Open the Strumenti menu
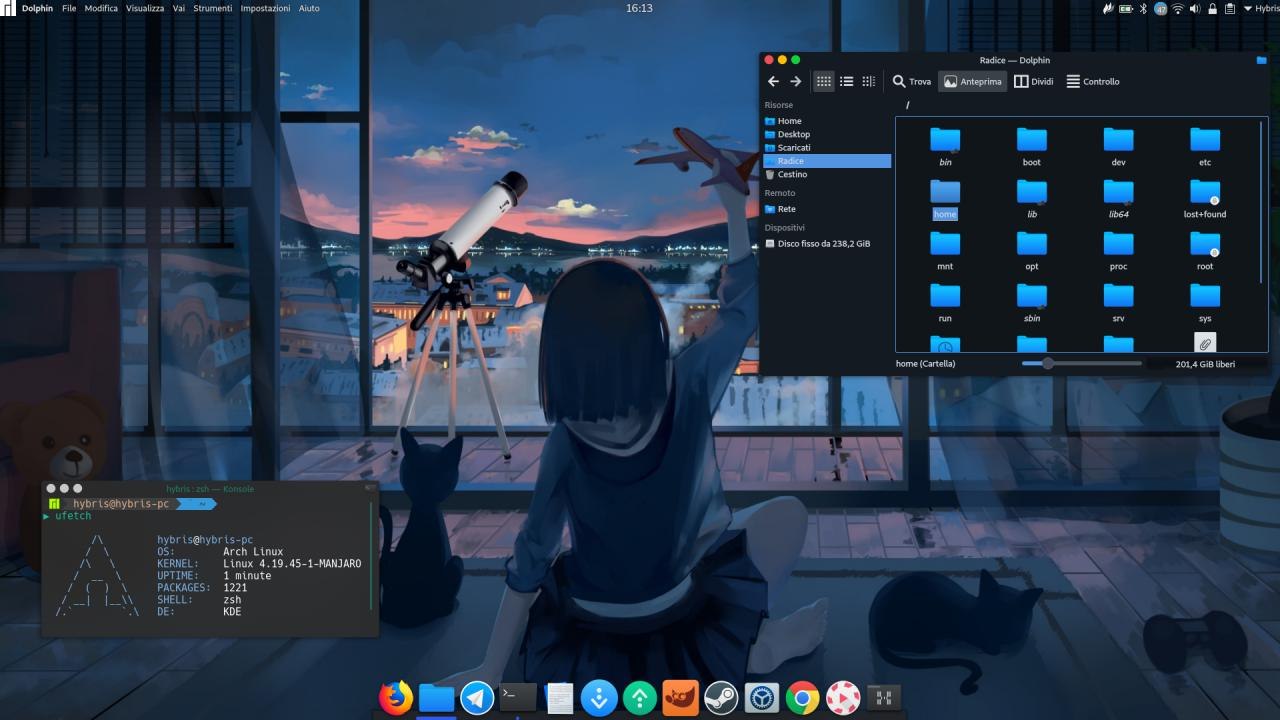Viewport: 1280px width, 720px height. [x=213, y=8]
